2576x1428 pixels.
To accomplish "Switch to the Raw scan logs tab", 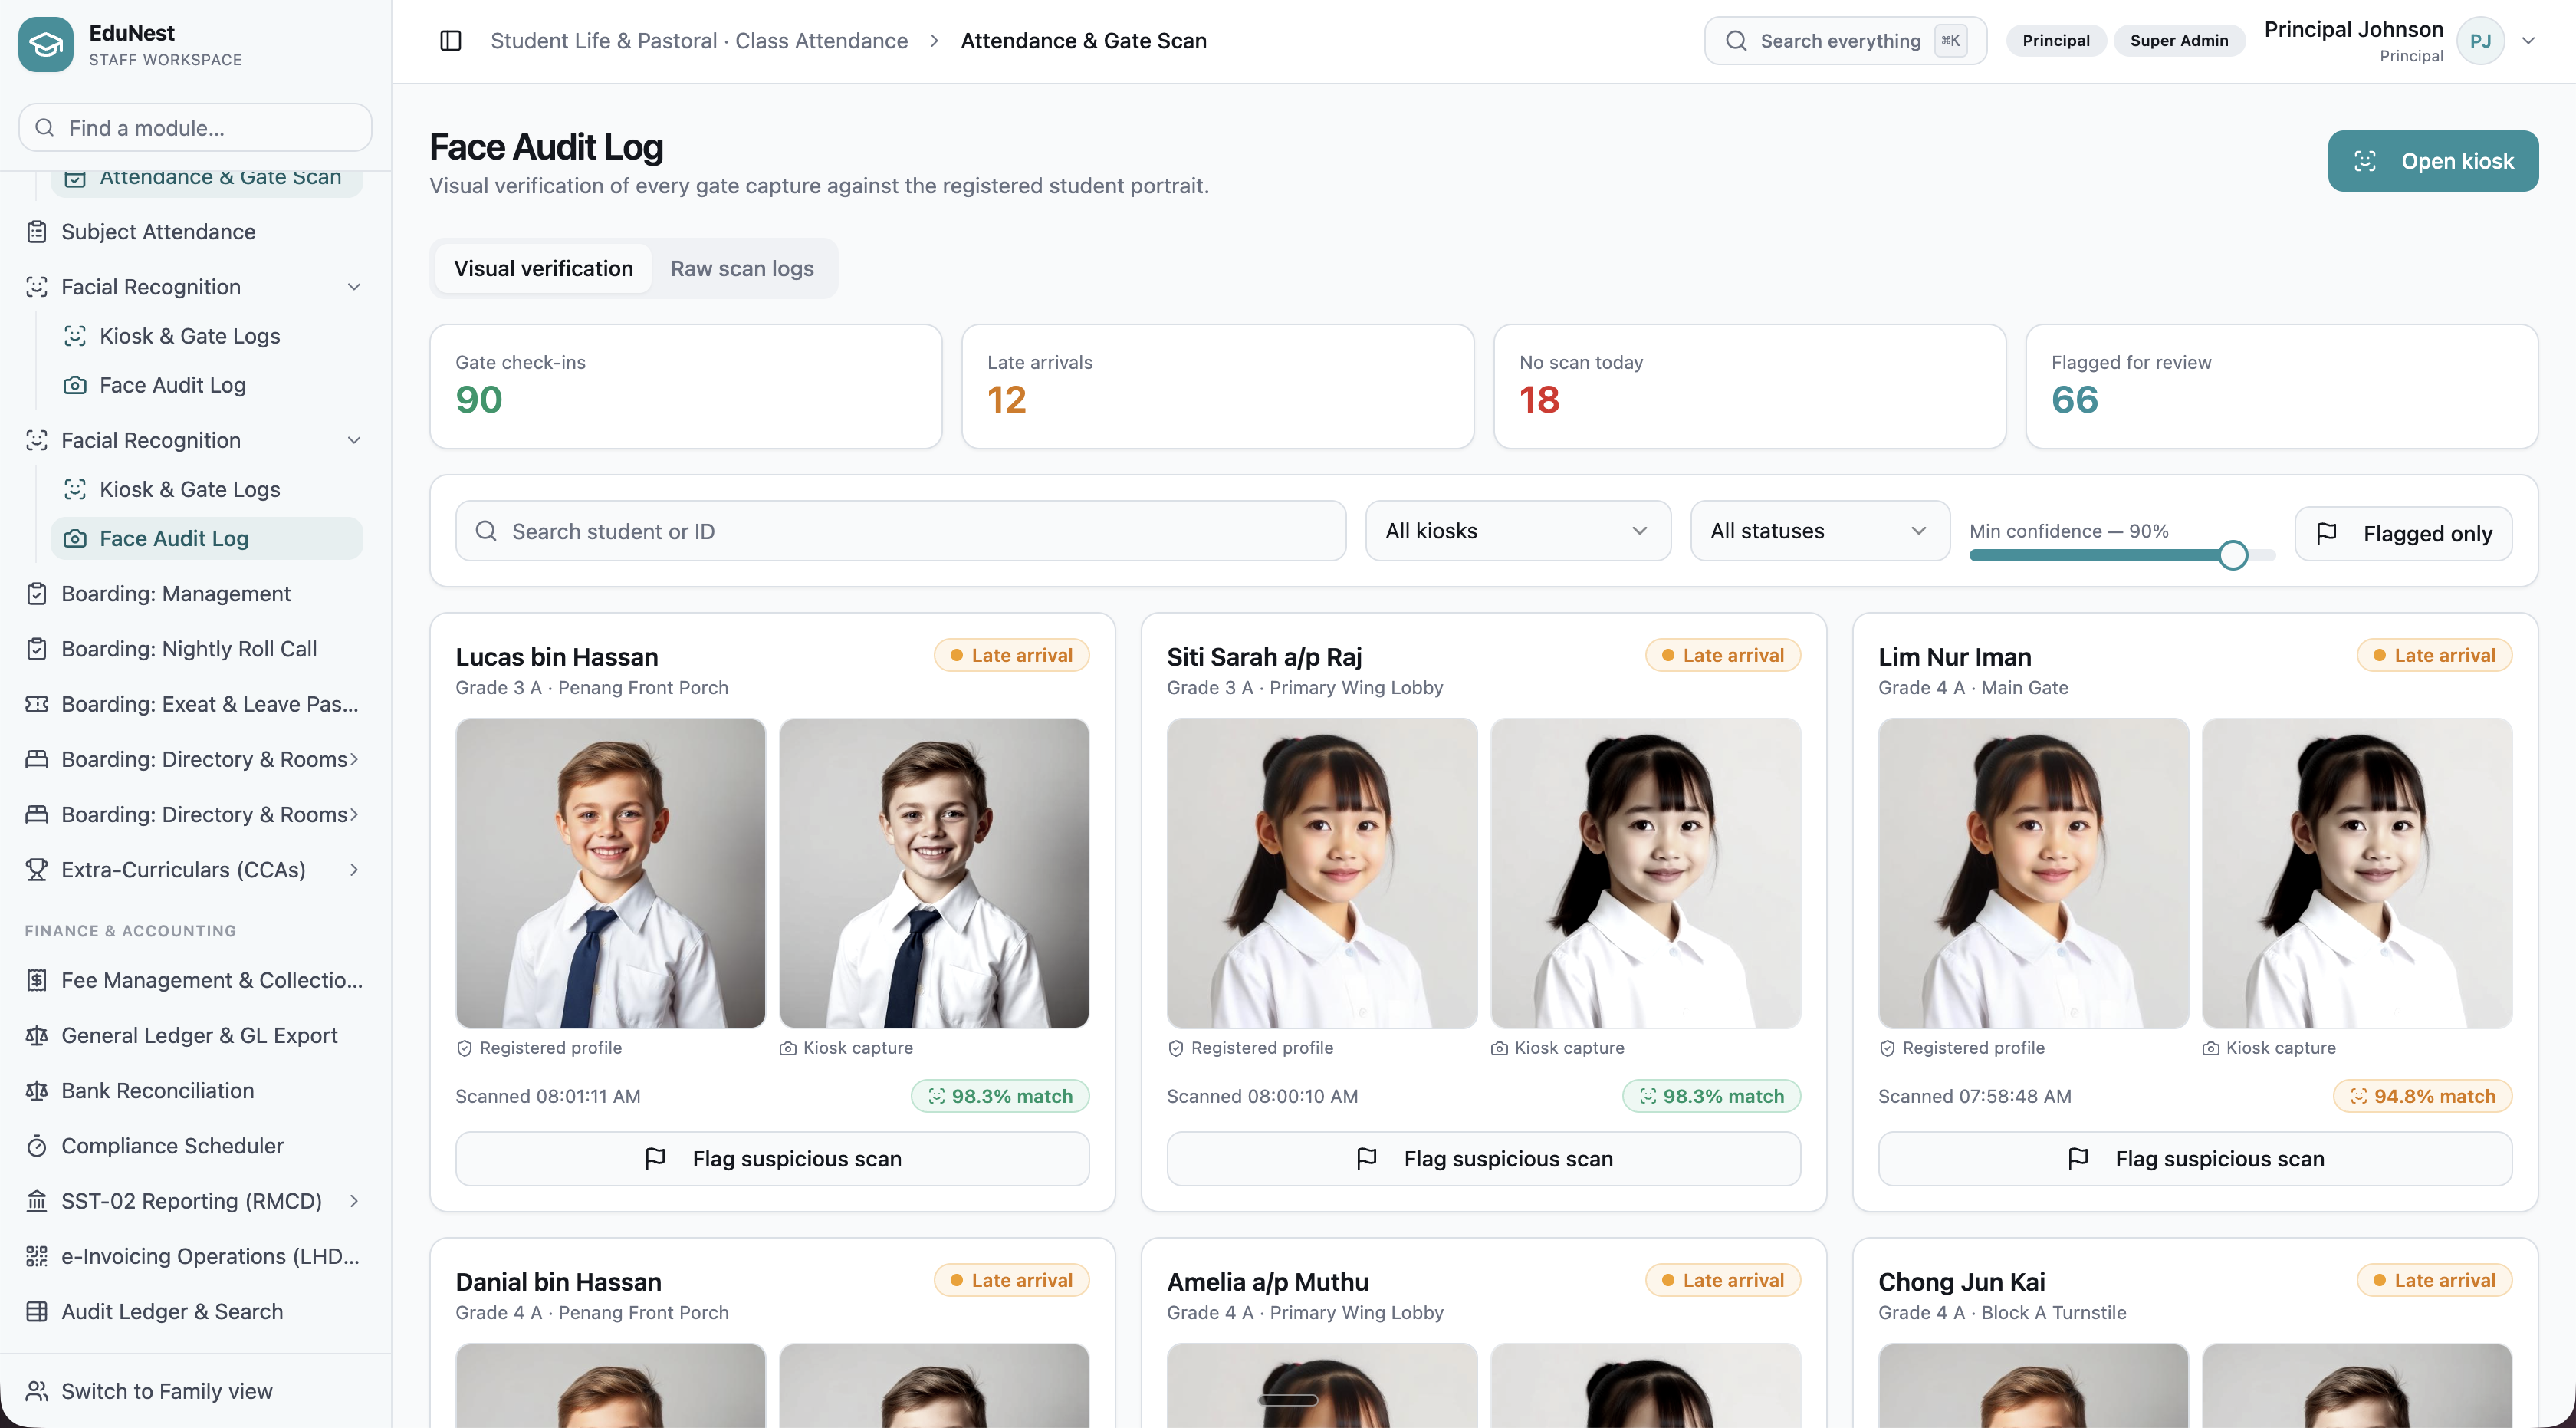I will pyautogui.click(x=742, y=269).
